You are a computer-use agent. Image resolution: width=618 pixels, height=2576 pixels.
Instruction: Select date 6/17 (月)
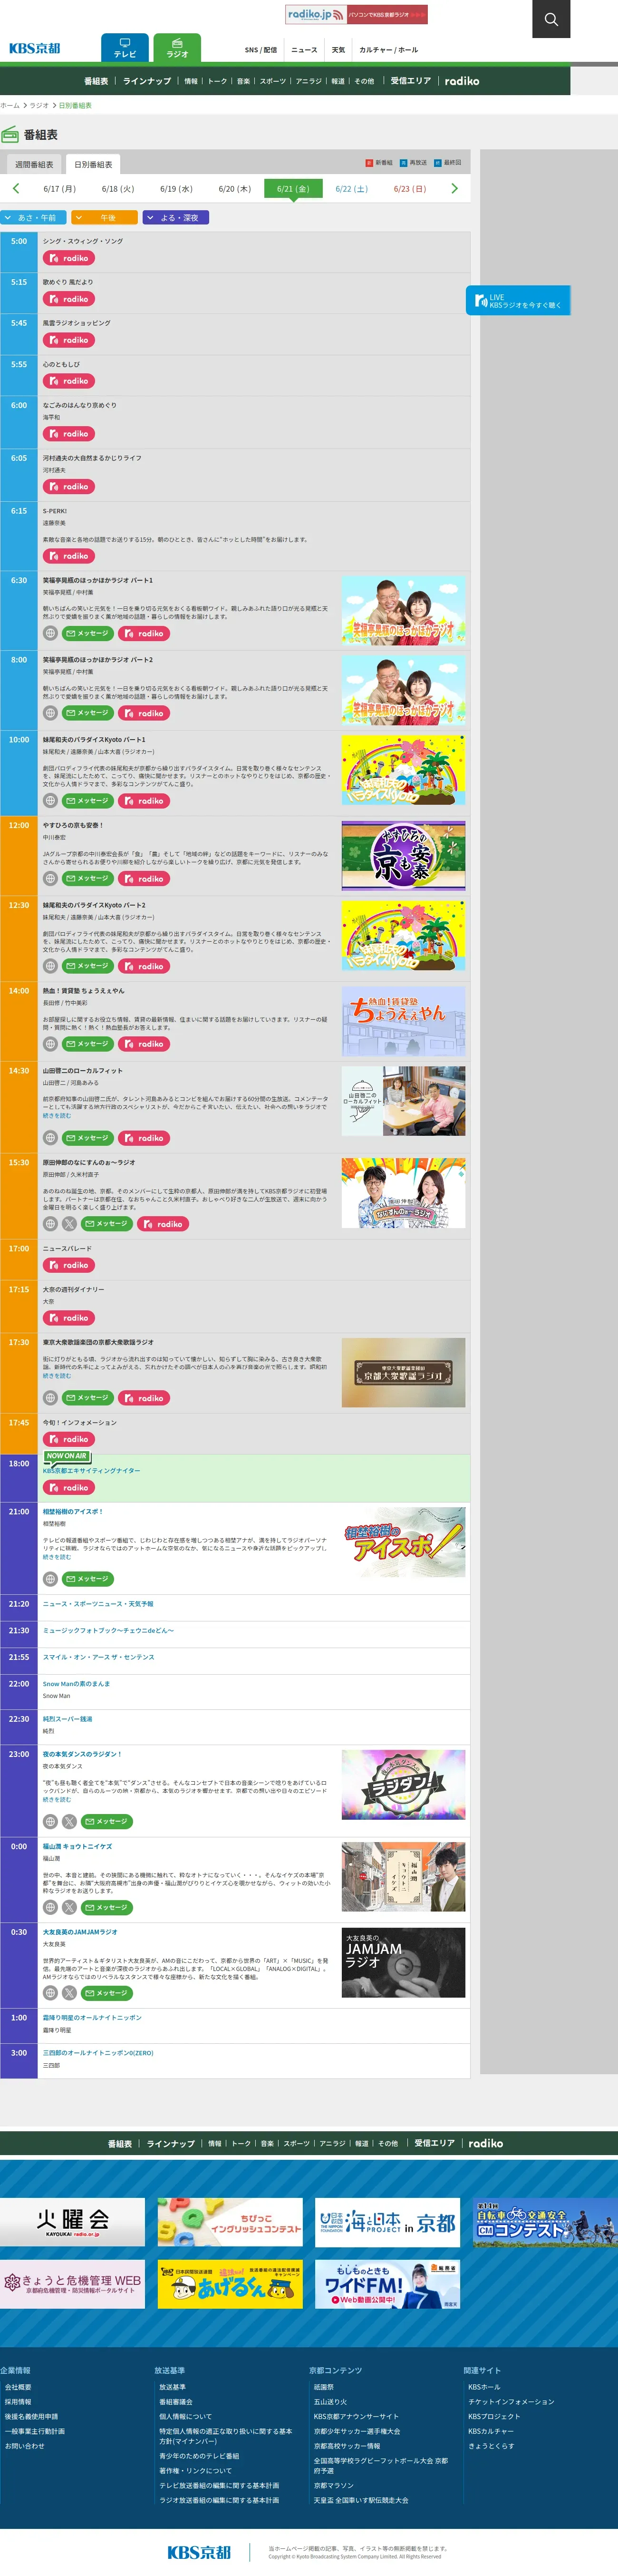(59, 188)
